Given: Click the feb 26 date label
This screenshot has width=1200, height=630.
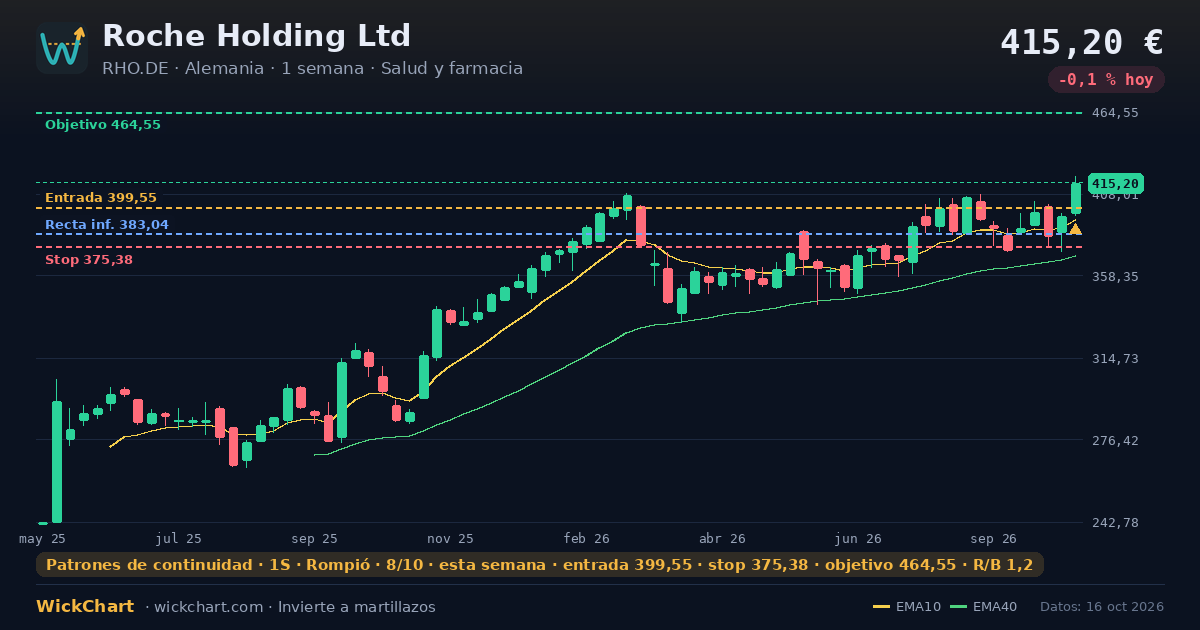Looking at the screenshot, I should coord(587,538).
